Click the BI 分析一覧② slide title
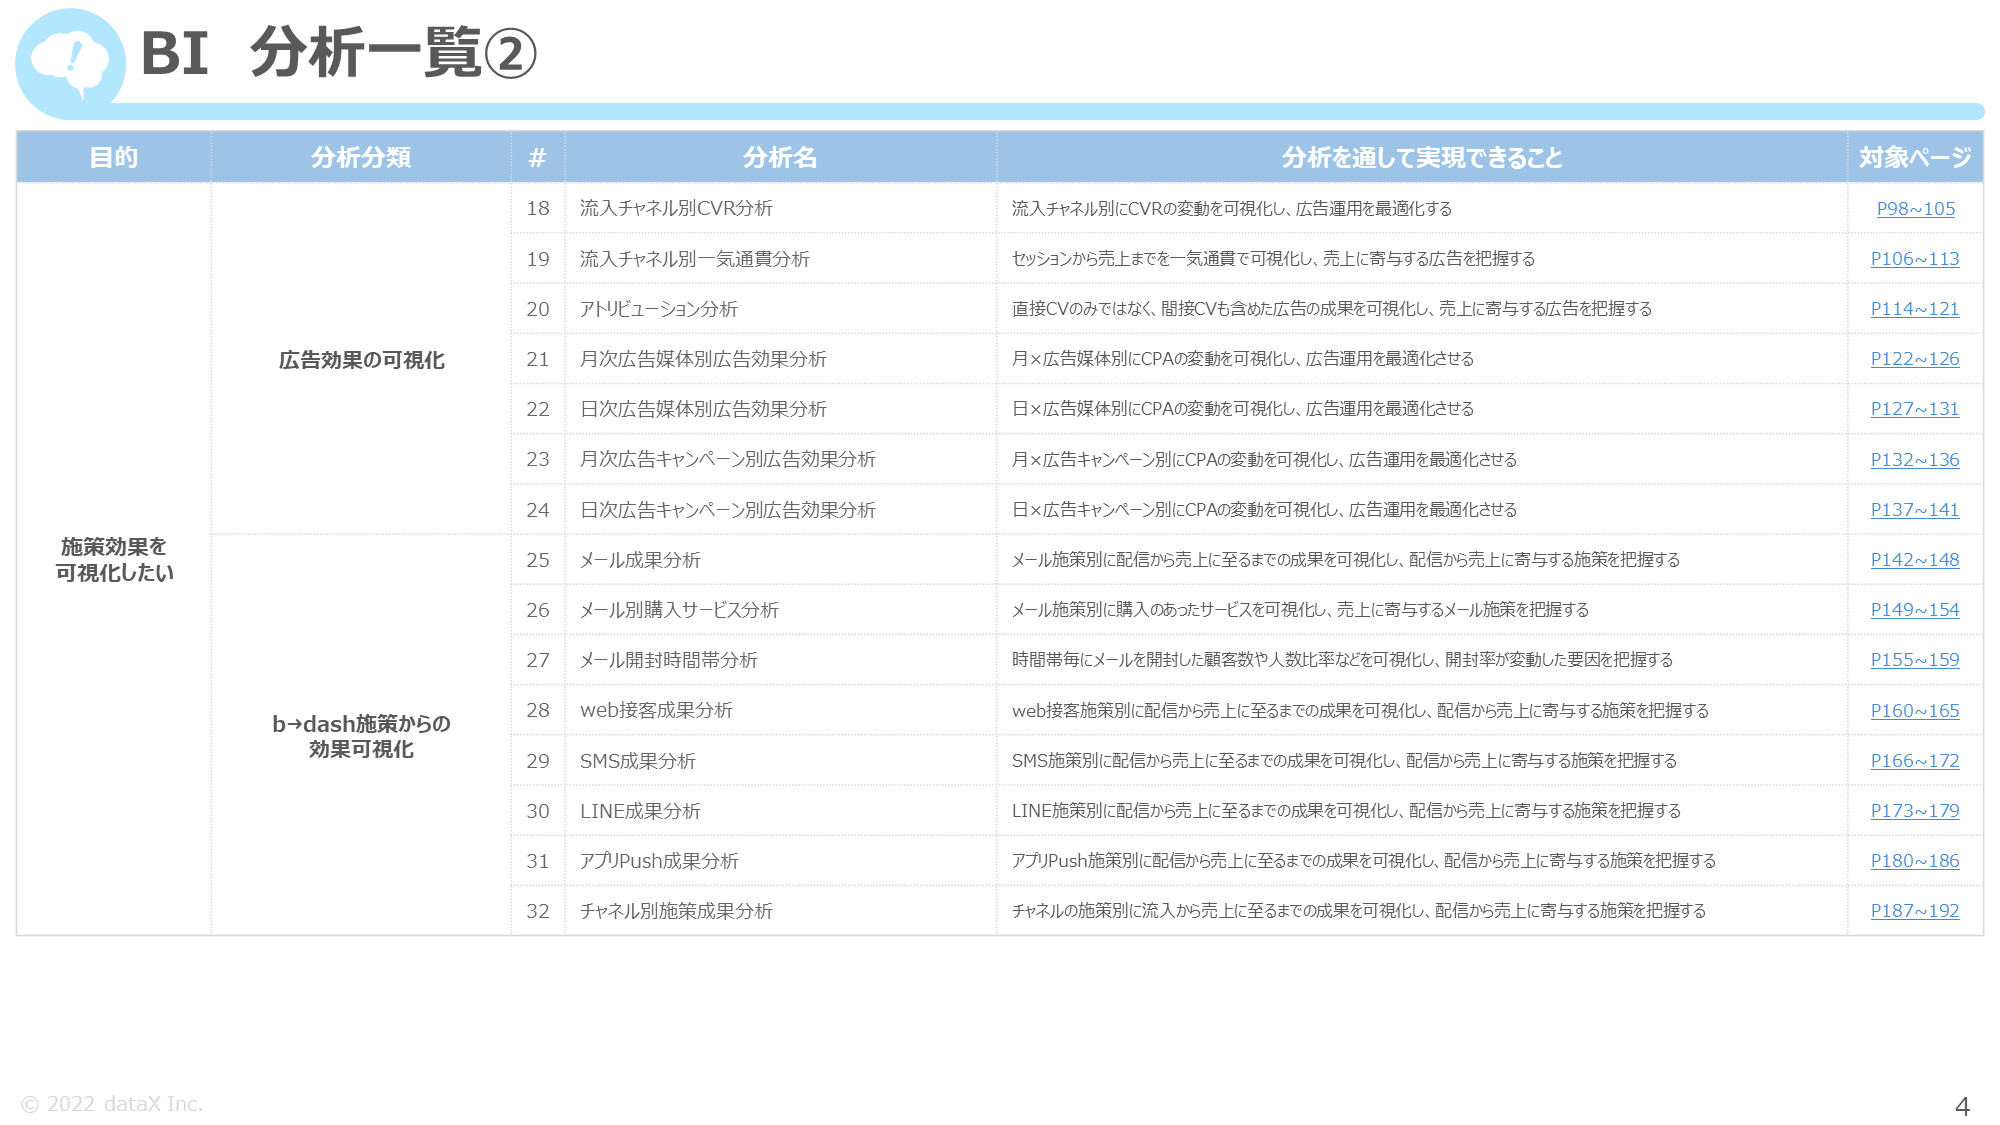 [x=339, y=53]
